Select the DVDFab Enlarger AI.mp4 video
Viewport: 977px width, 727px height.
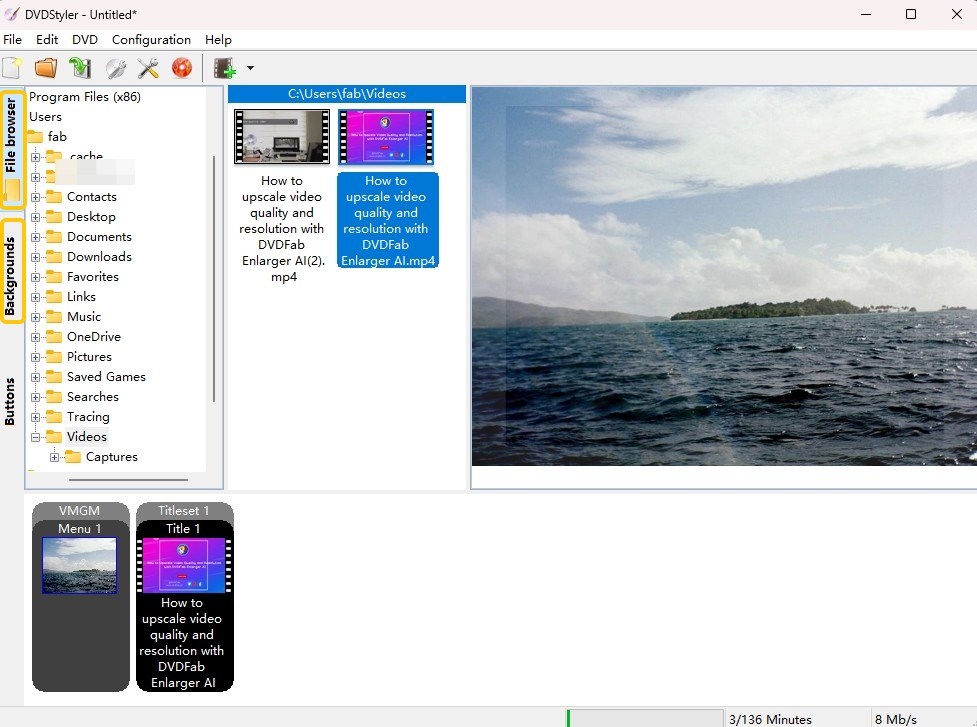coord(387,137)
